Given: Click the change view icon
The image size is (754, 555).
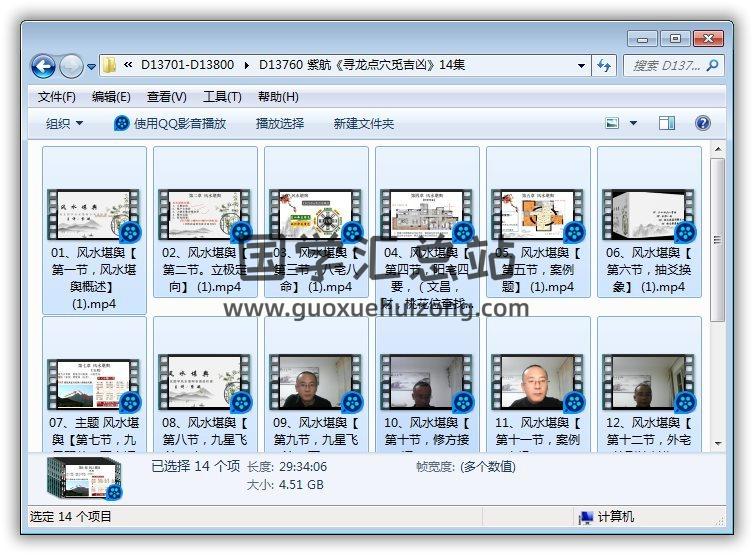Looking at the screenshot, I should pyautogui.click(x=612, y=123).
